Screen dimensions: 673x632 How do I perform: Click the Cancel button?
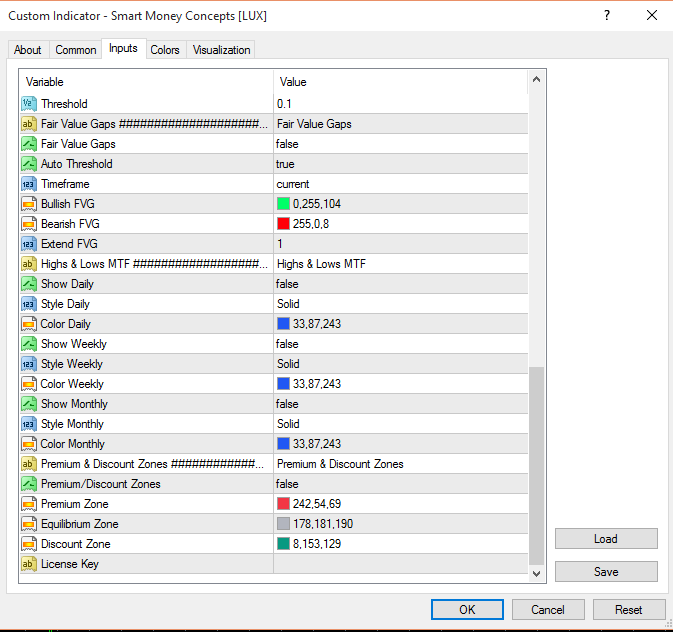tap(548, 610)
